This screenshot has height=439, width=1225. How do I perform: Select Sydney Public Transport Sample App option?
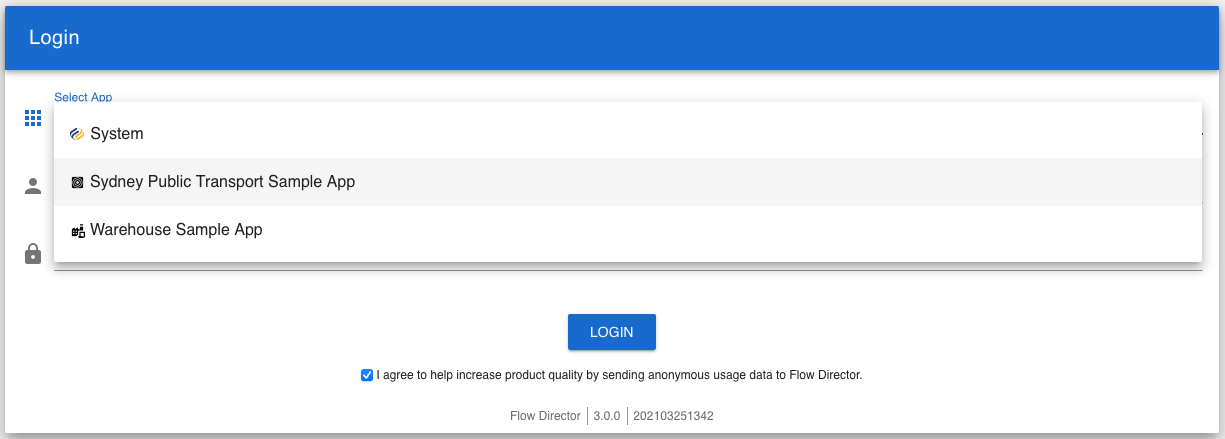tap(222, 182)
